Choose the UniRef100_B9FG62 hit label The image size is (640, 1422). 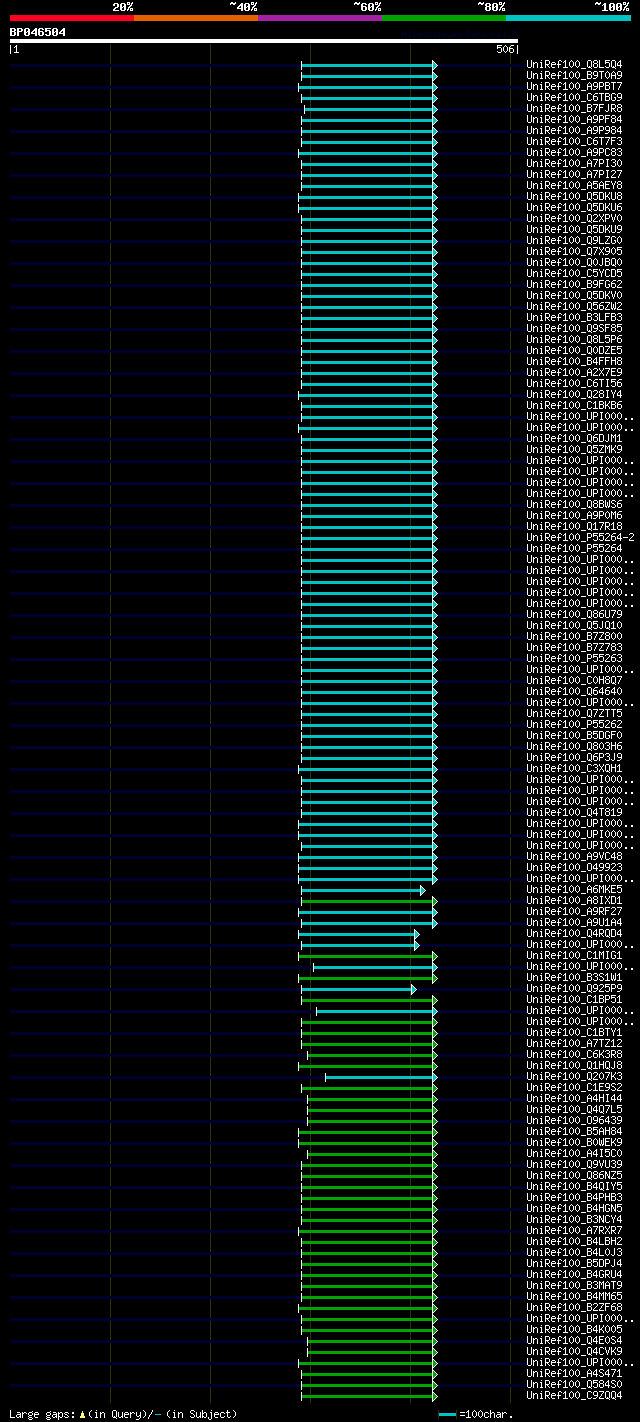click(x=574, y=284)
